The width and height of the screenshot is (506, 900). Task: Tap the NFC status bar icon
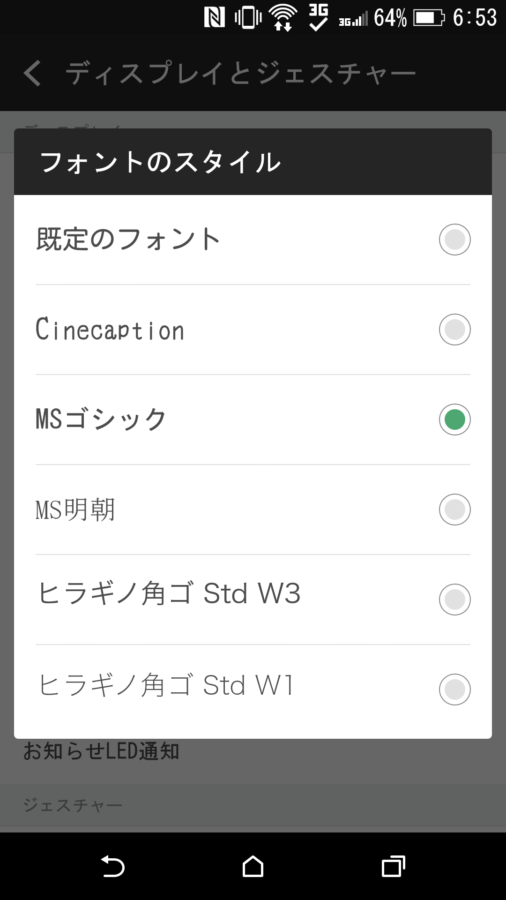[x=214, y=18]
